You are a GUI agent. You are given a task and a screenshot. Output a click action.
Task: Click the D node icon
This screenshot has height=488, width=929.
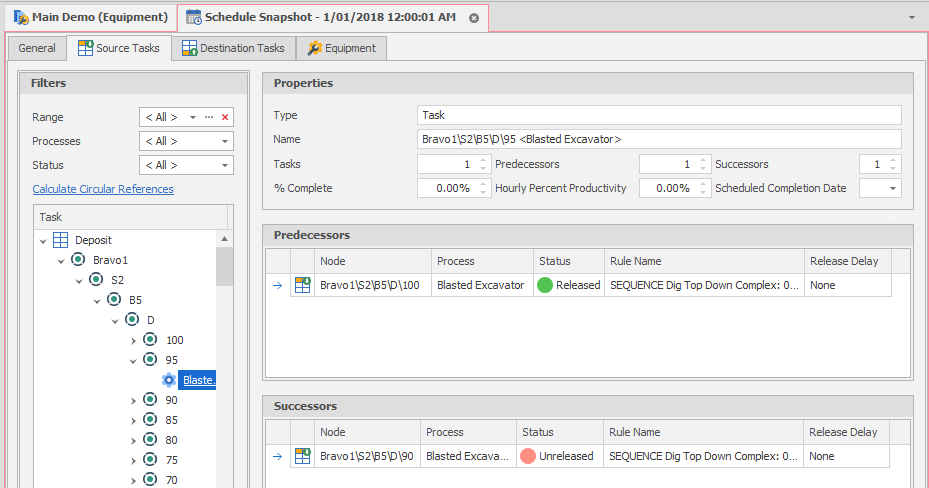(x=132, y=319)
